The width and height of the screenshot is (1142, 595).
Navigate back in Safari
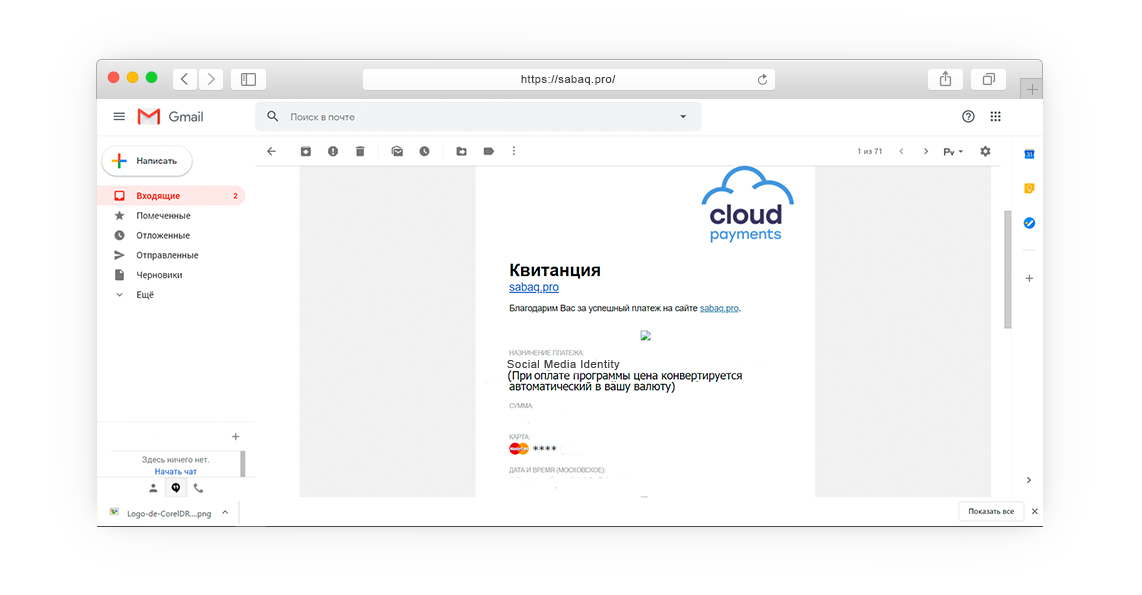coord(185,79)
